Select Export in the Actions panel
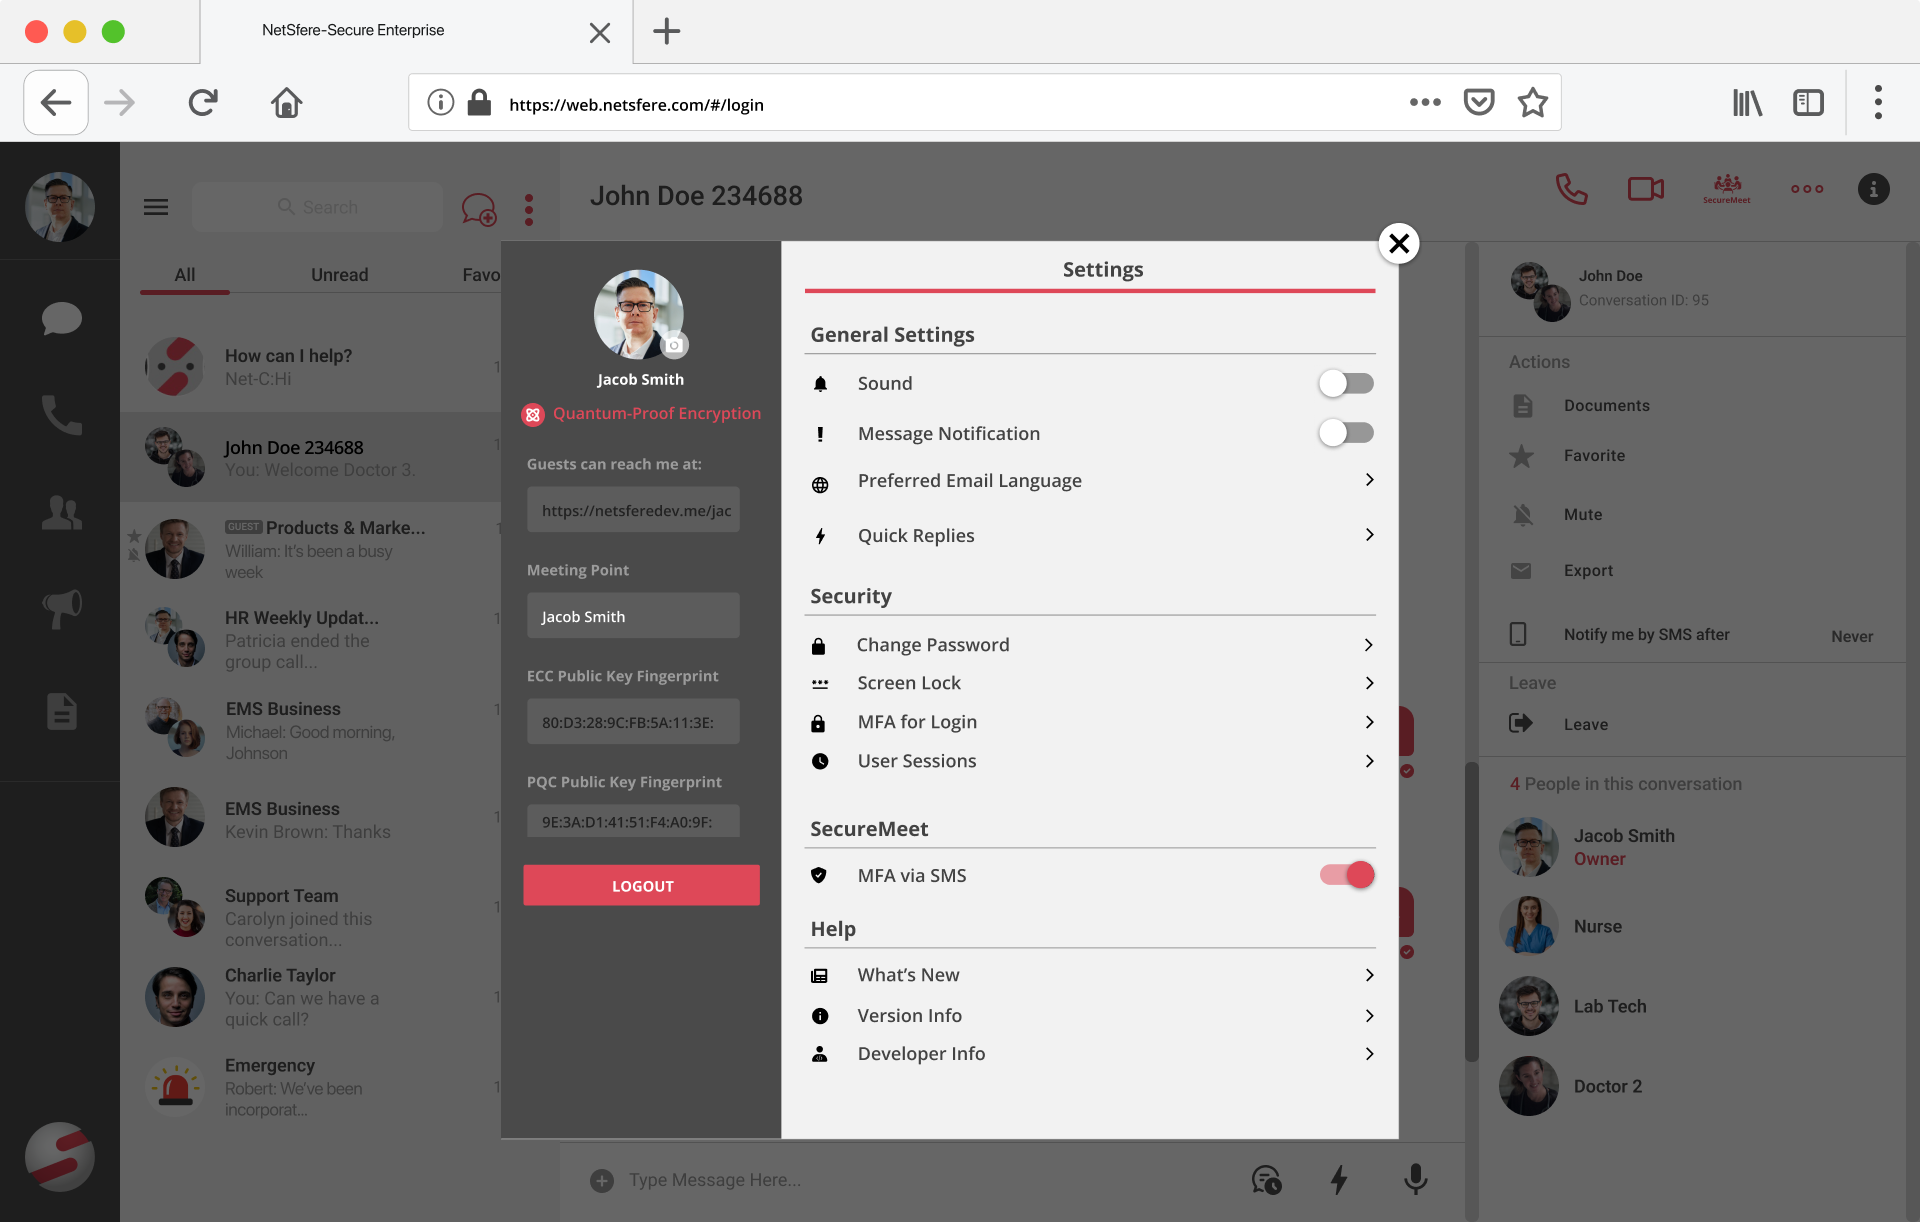1920x1223 pixels. coord(1588,571)
